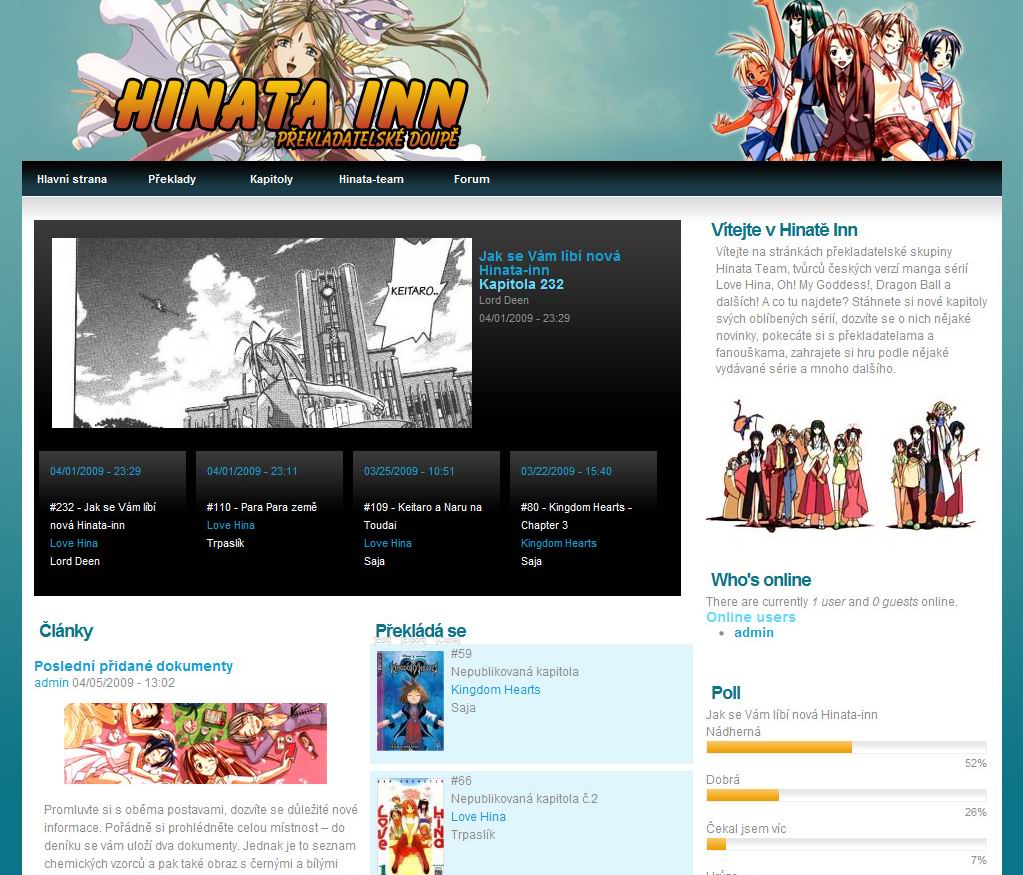Image resolution: width=1023 pixels, height=875 pixels.
Task: Click 'Trpaslík' translator name in #110 slide
Action: [x=225, y=543]
